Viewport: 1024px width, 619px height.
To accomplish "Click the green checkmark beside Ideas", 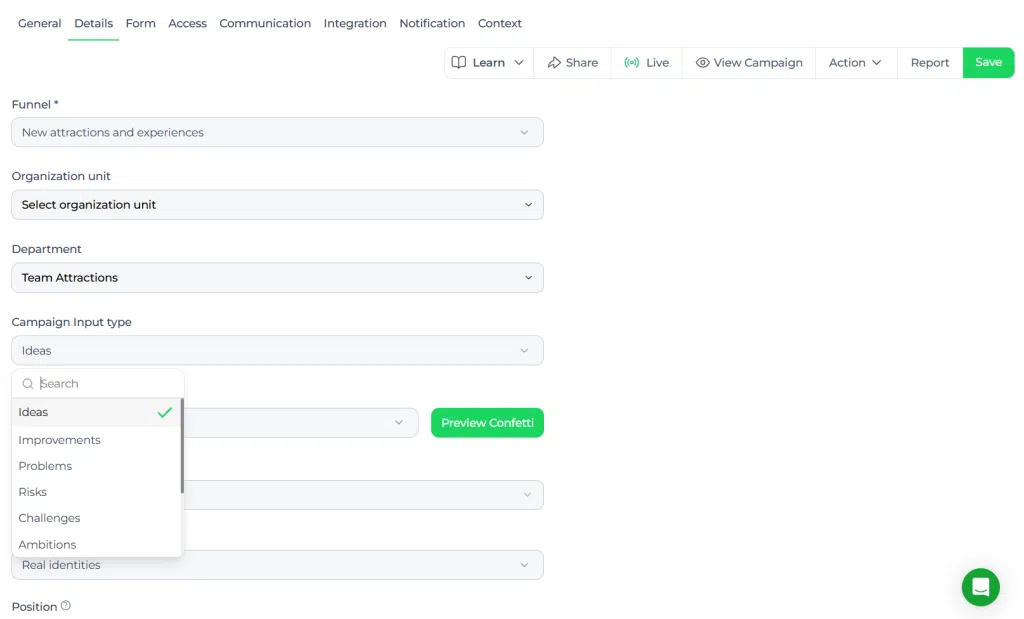I will (165, 413).
